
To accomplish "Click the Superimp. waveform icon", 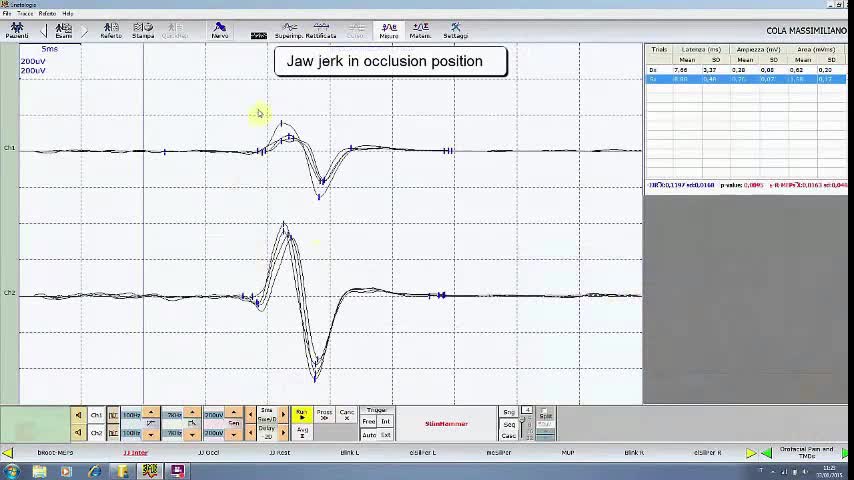I will click(289, 30).
